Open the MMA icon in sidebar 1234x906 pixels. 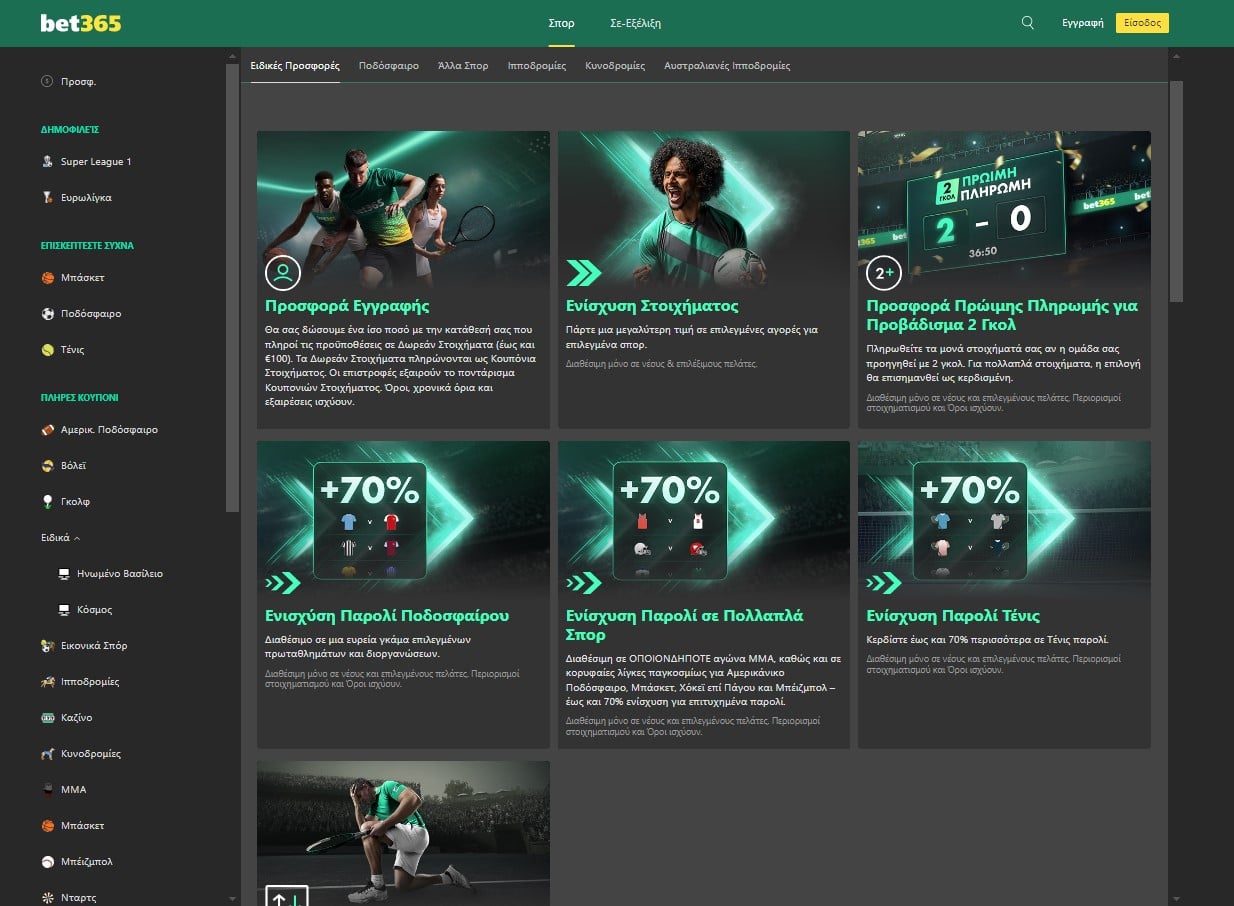tap(47, 790)
